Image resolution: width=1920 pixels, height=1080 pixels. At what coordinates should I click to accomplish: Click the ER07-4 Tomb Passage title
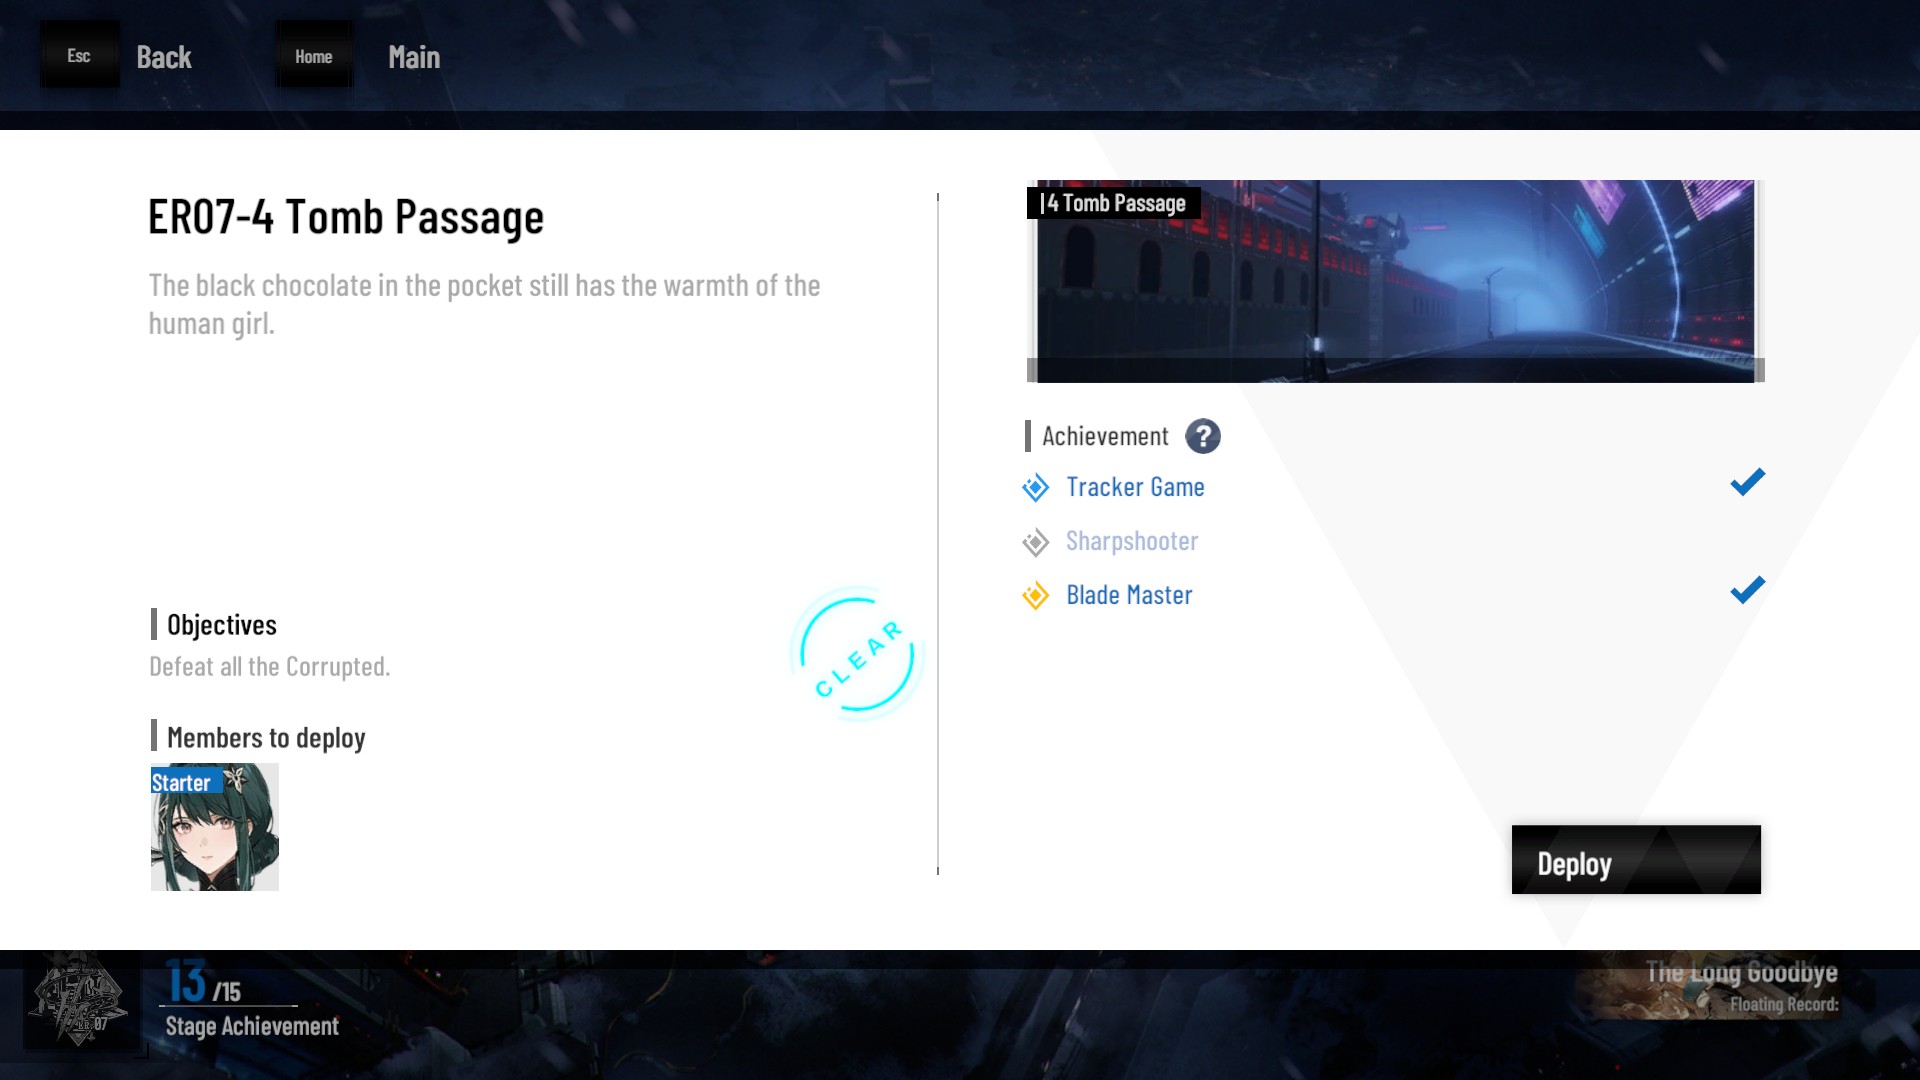pos(346,217)
